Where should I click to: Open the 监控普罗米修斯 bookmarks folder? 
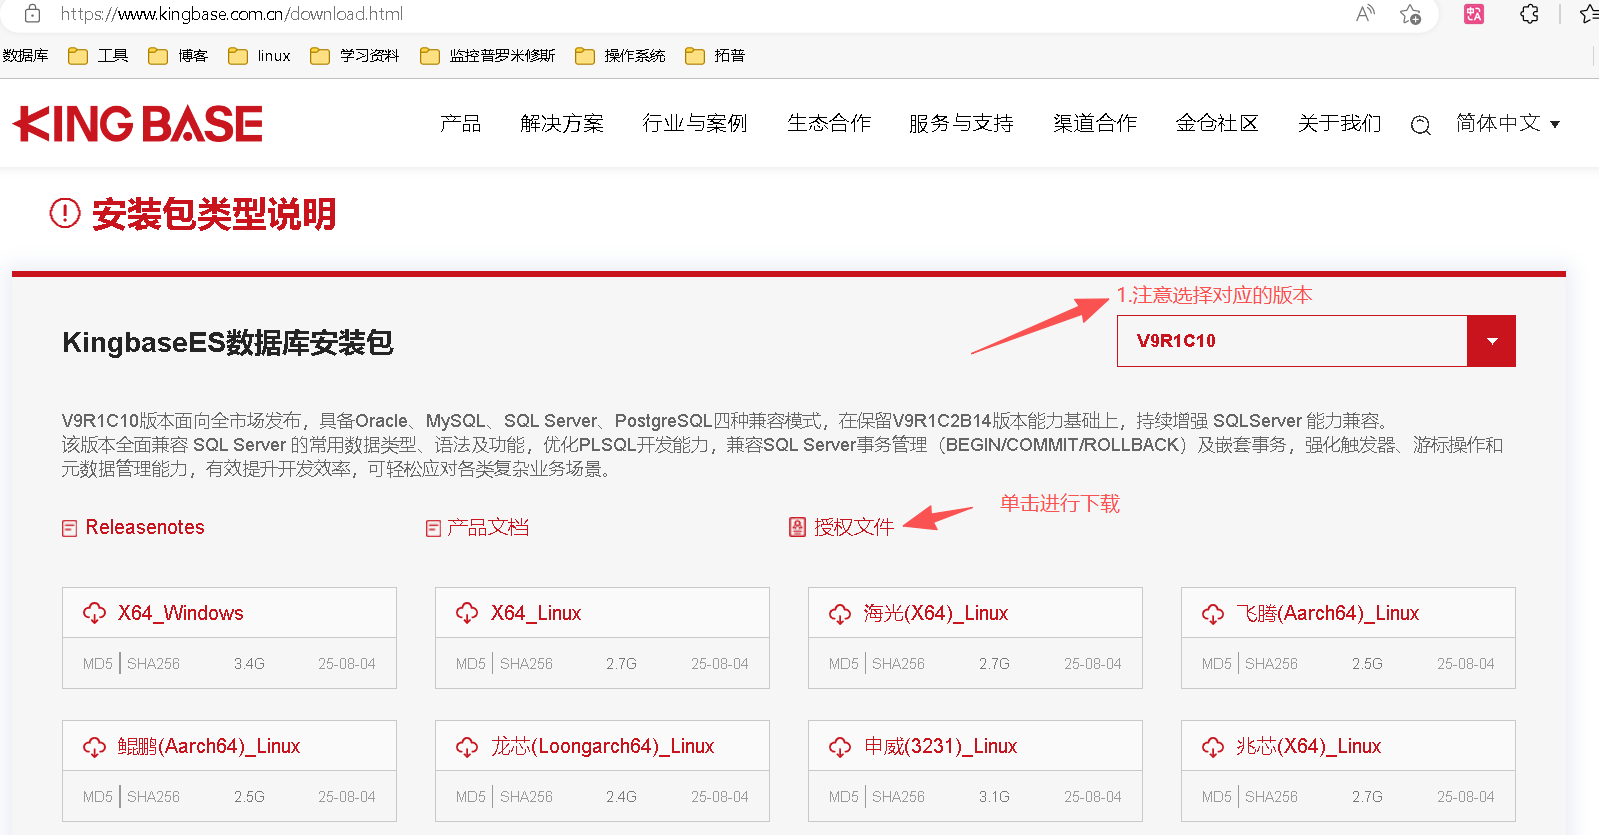[487, 56]
